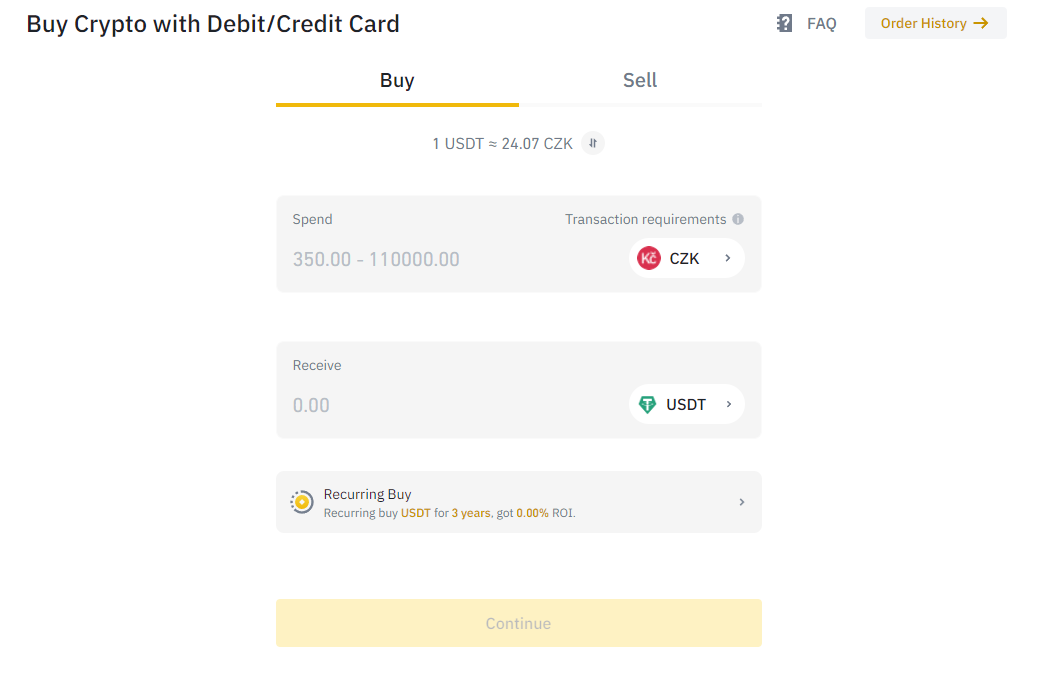Open the FAQ link
Viewport: 1062px width, 677px height.
tap(821, 23)
